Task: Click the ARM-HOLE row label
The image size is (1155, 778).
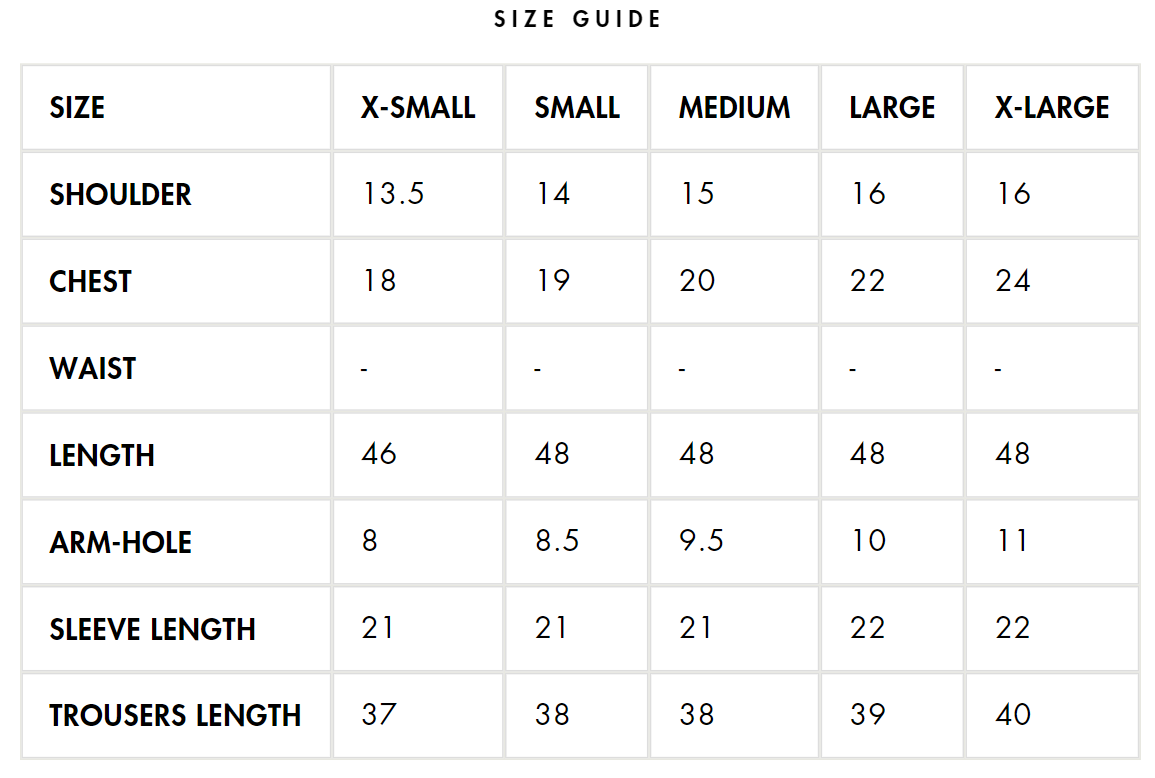Action: tap(120, 543)
